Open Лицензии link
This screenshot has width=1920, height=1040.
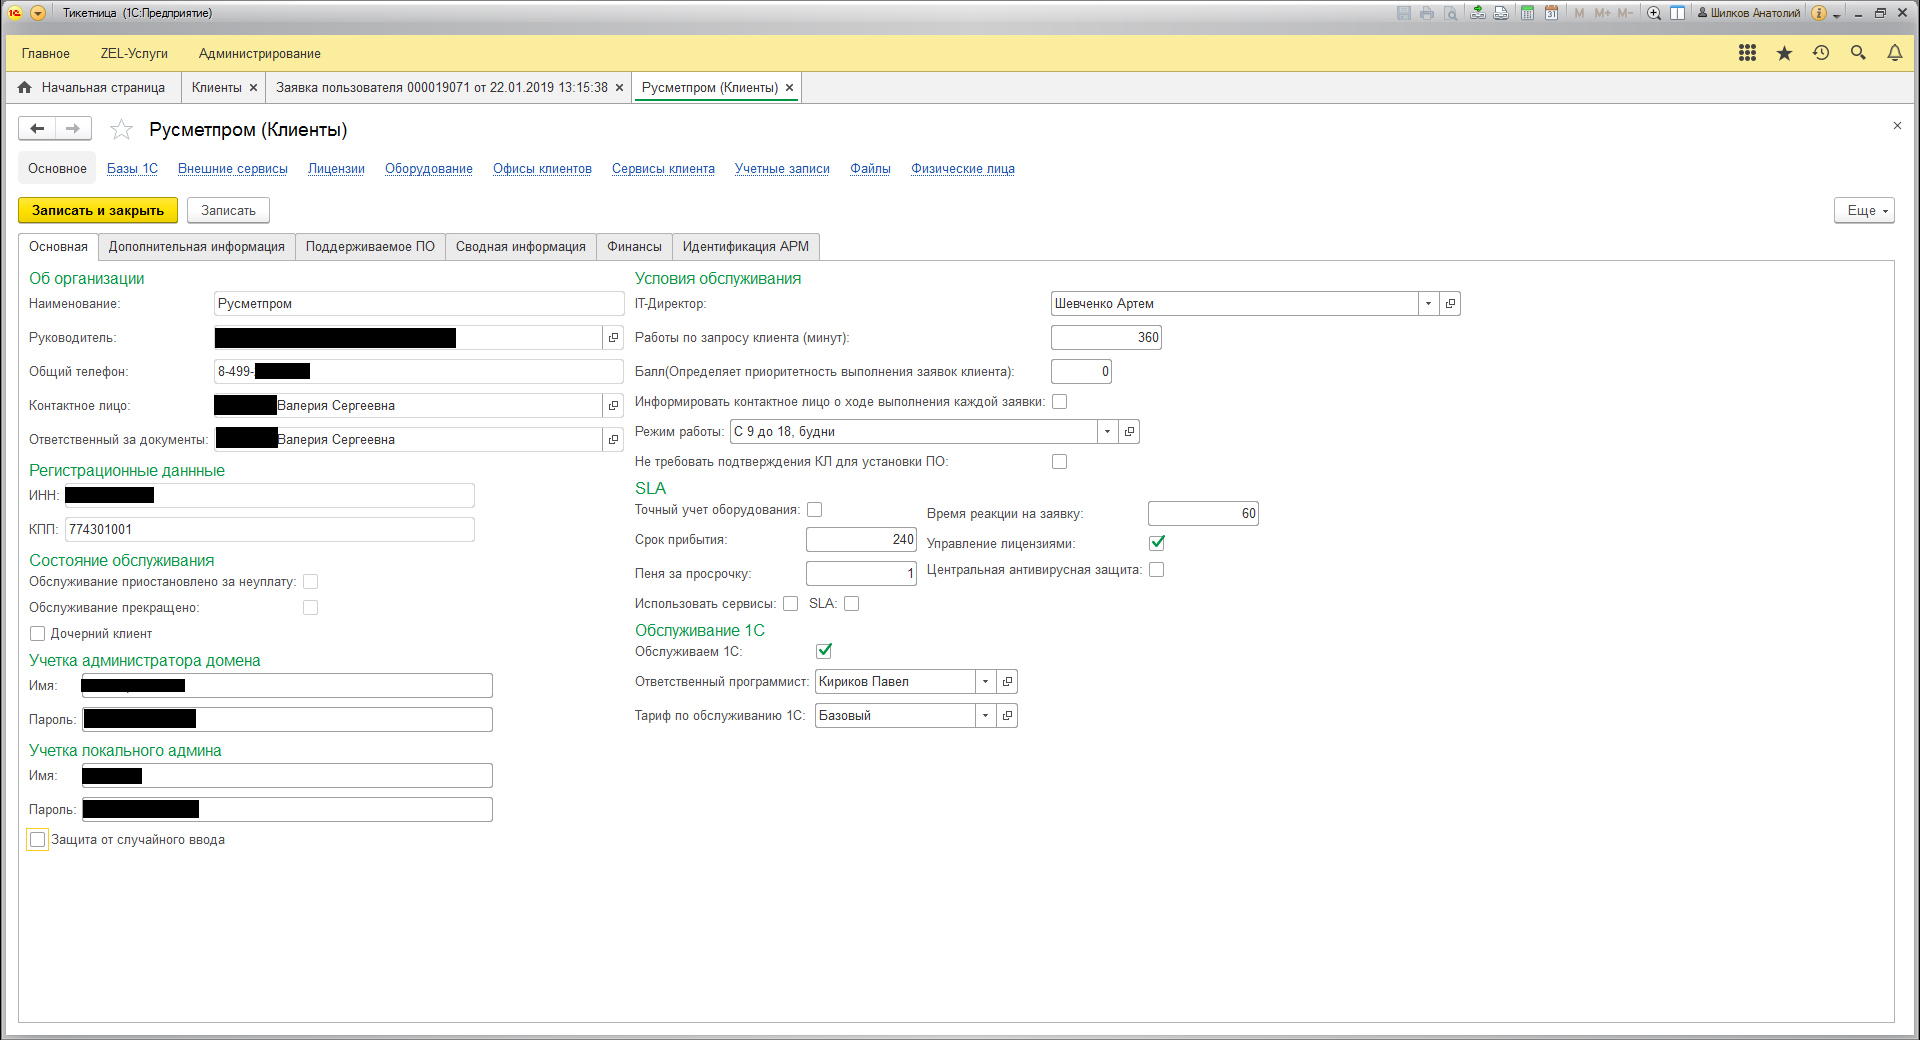pos(336,169)
